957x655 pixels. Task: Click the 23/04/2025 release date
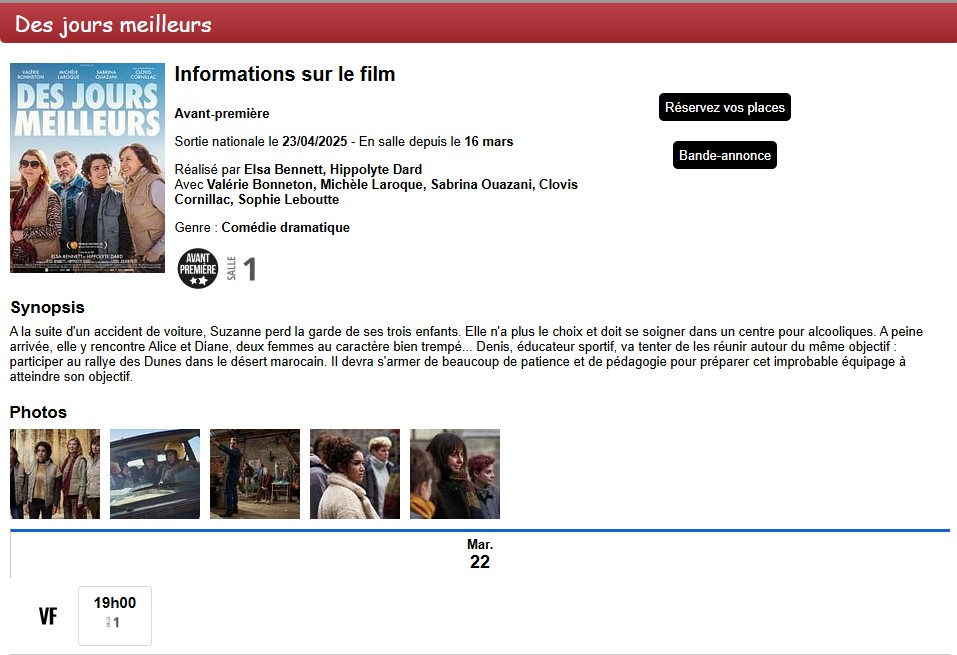click(x=314, y=141)
